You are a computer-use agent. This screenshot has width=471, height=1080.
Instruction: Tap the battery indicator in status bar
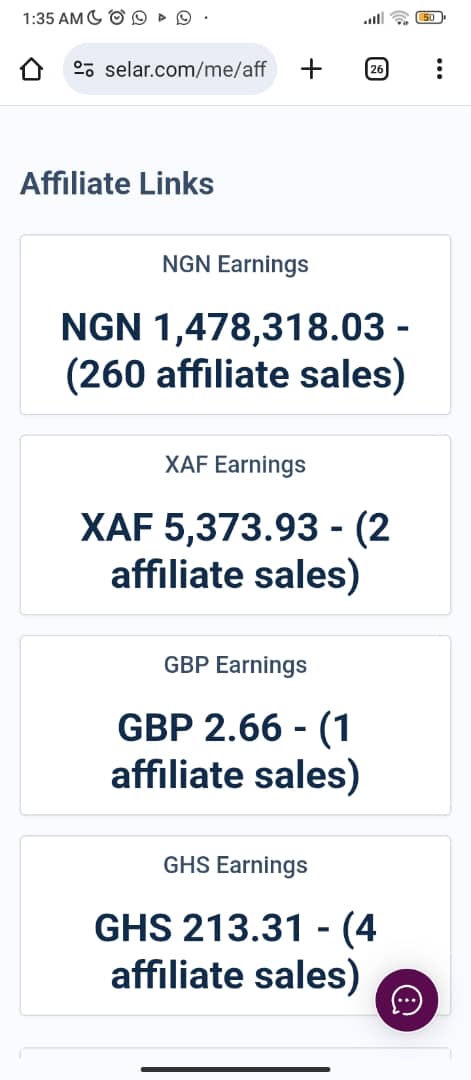click(430, 19)
